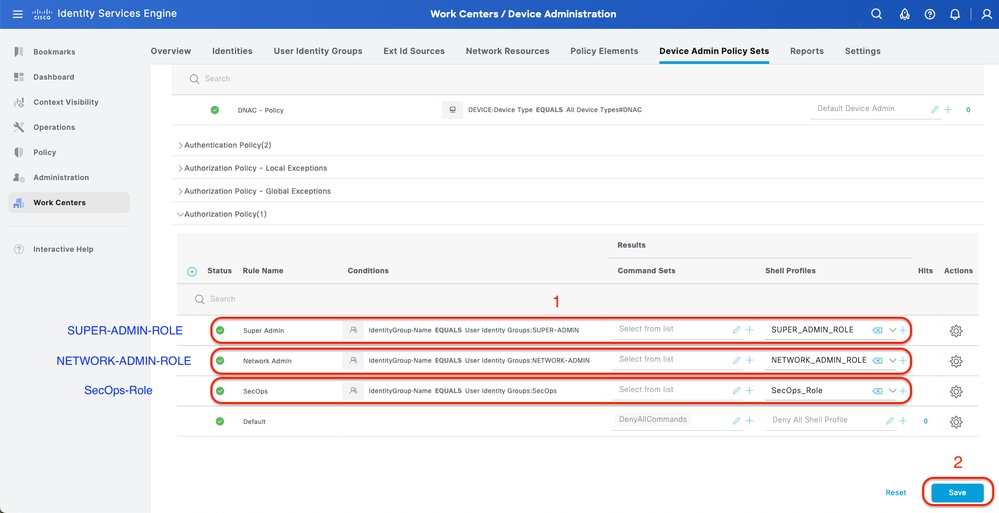Click the device condition icon in DNAC row
This screenshot has height=513, width=999.
pyautogui.click(x=452, y=110)
